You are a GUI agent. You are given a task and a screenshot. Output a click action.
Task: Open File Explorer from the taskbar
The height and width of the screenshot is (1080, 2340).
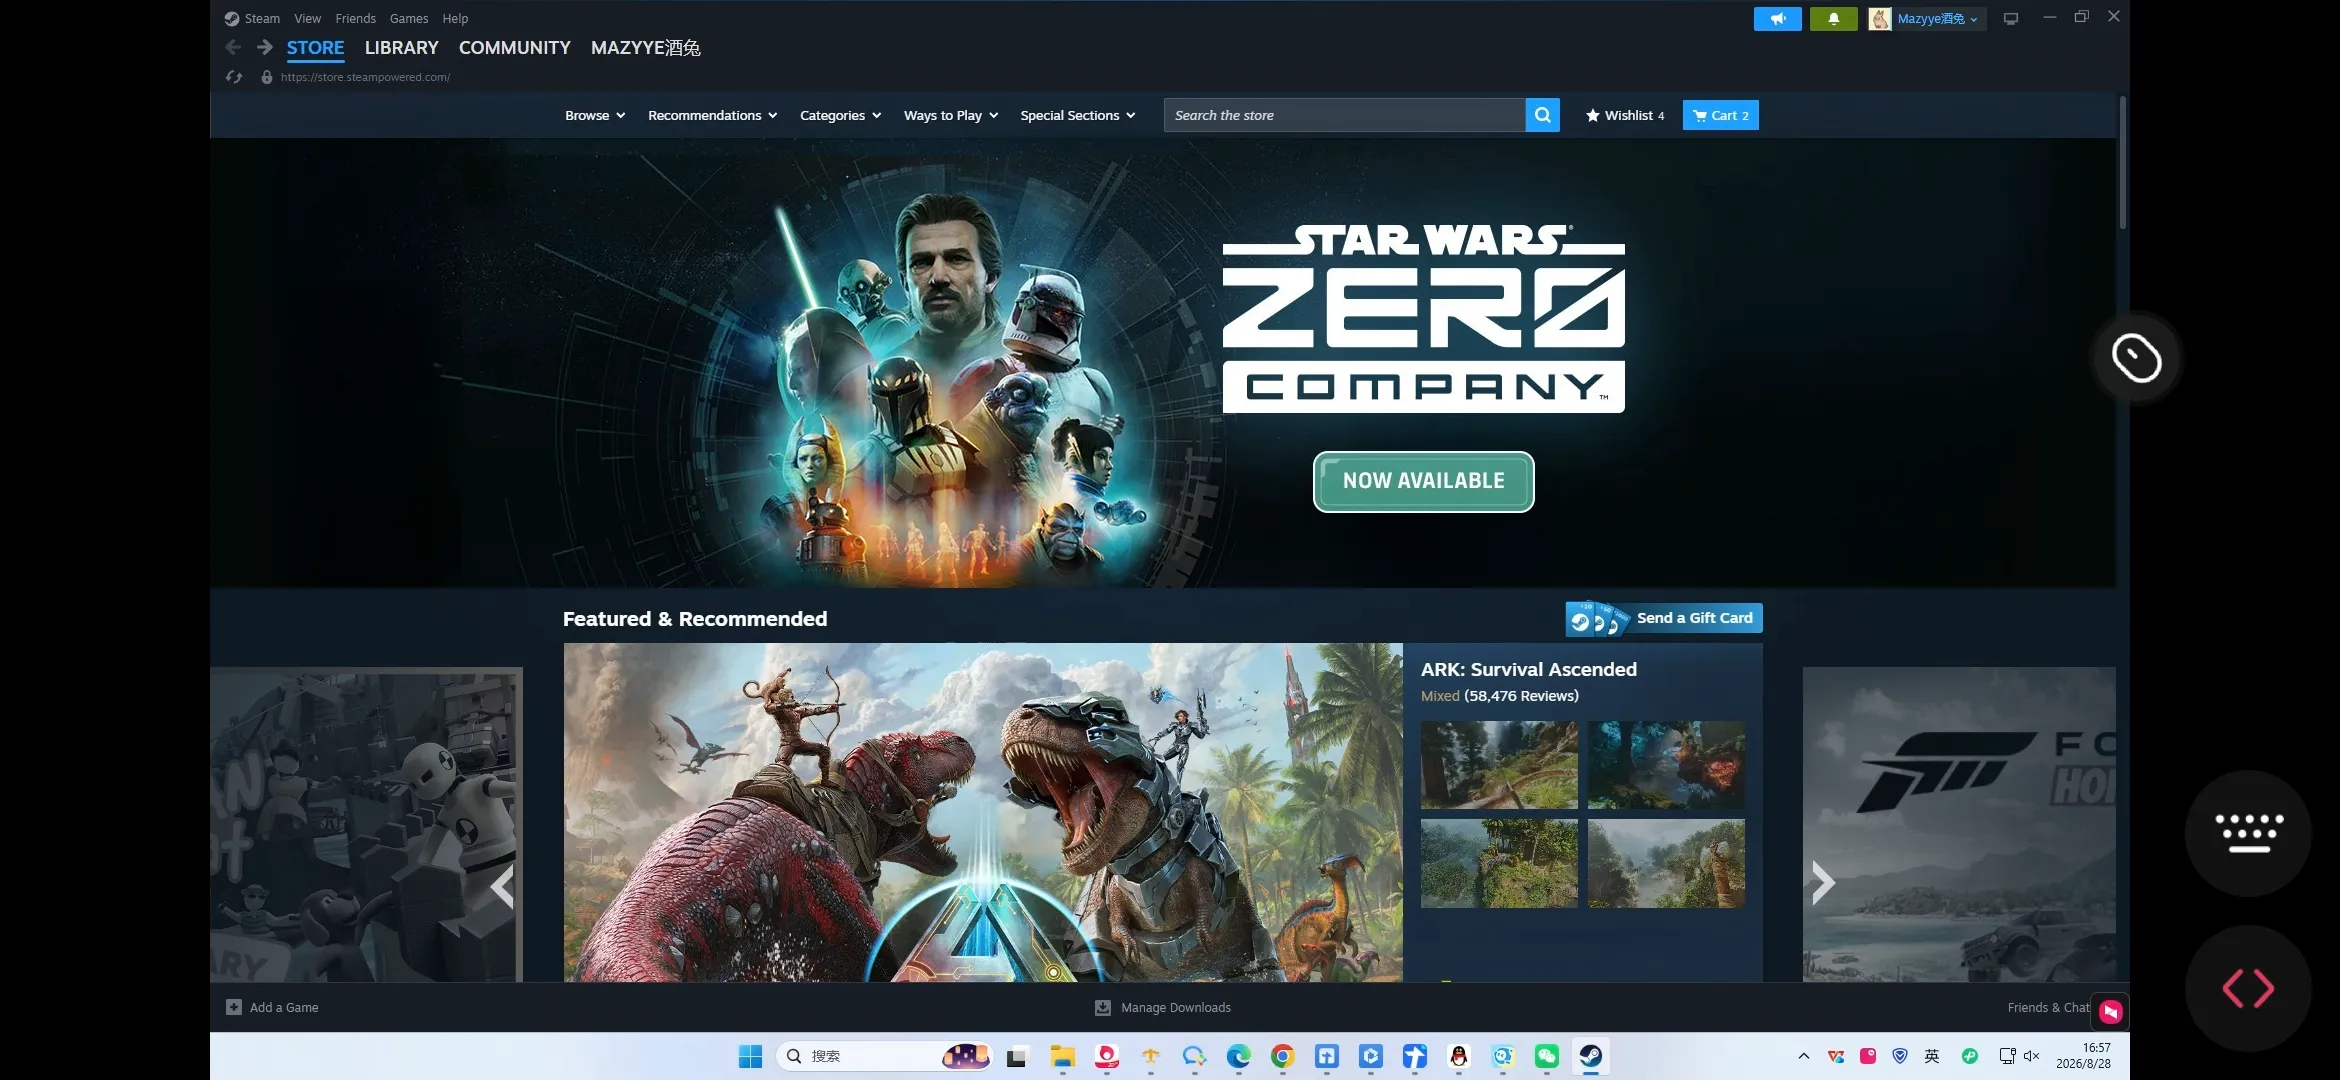tap(1062, 1056)
